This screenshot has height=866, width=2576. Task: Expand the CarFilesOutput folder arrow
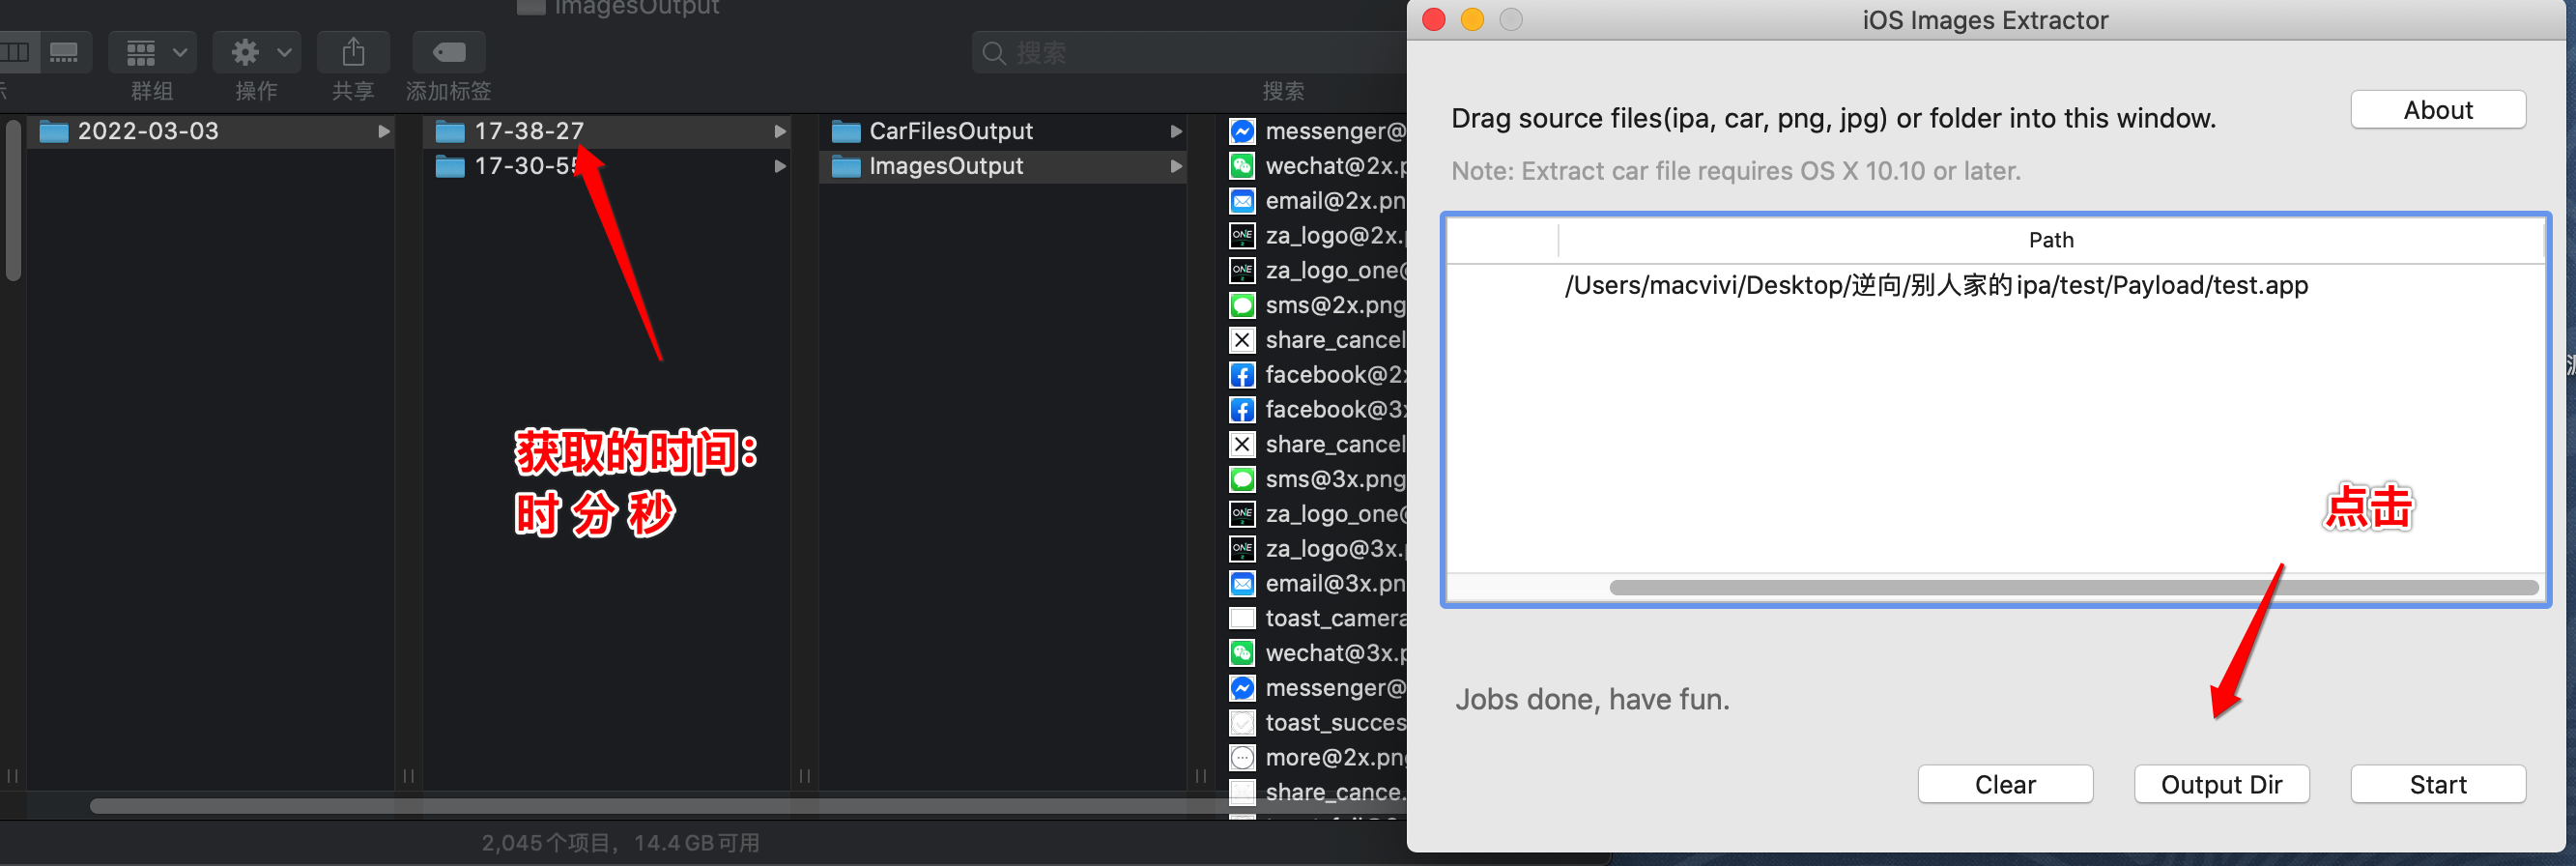pos(1175,131)
